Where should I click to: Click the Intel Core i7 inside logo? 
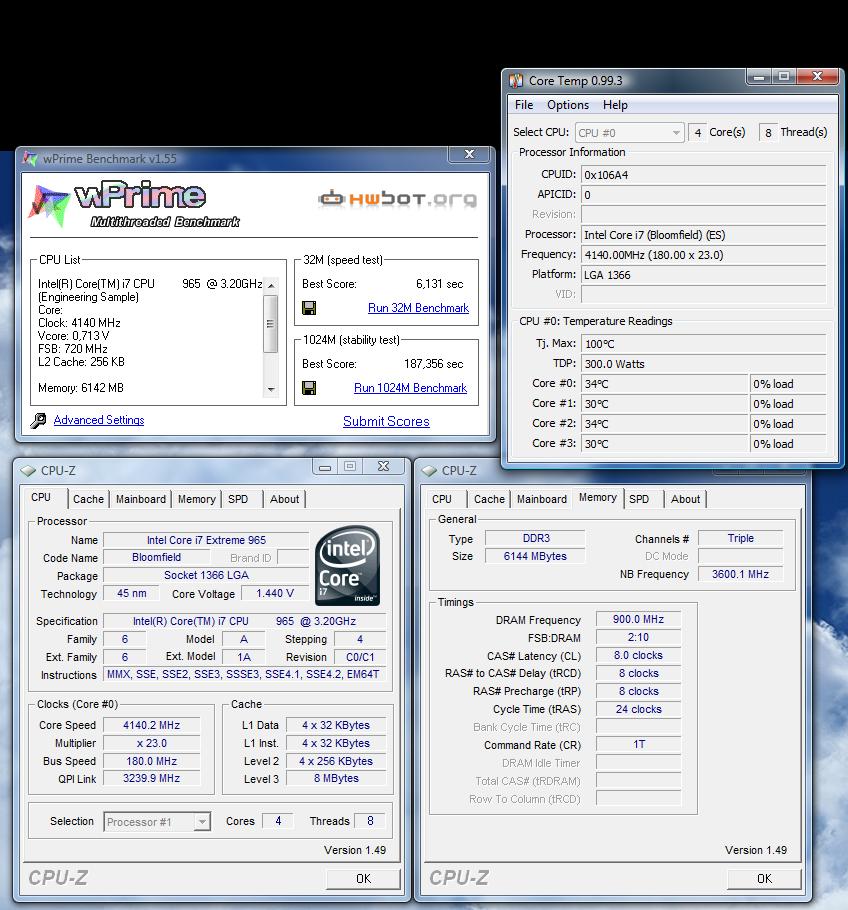[x=348, y=565]
